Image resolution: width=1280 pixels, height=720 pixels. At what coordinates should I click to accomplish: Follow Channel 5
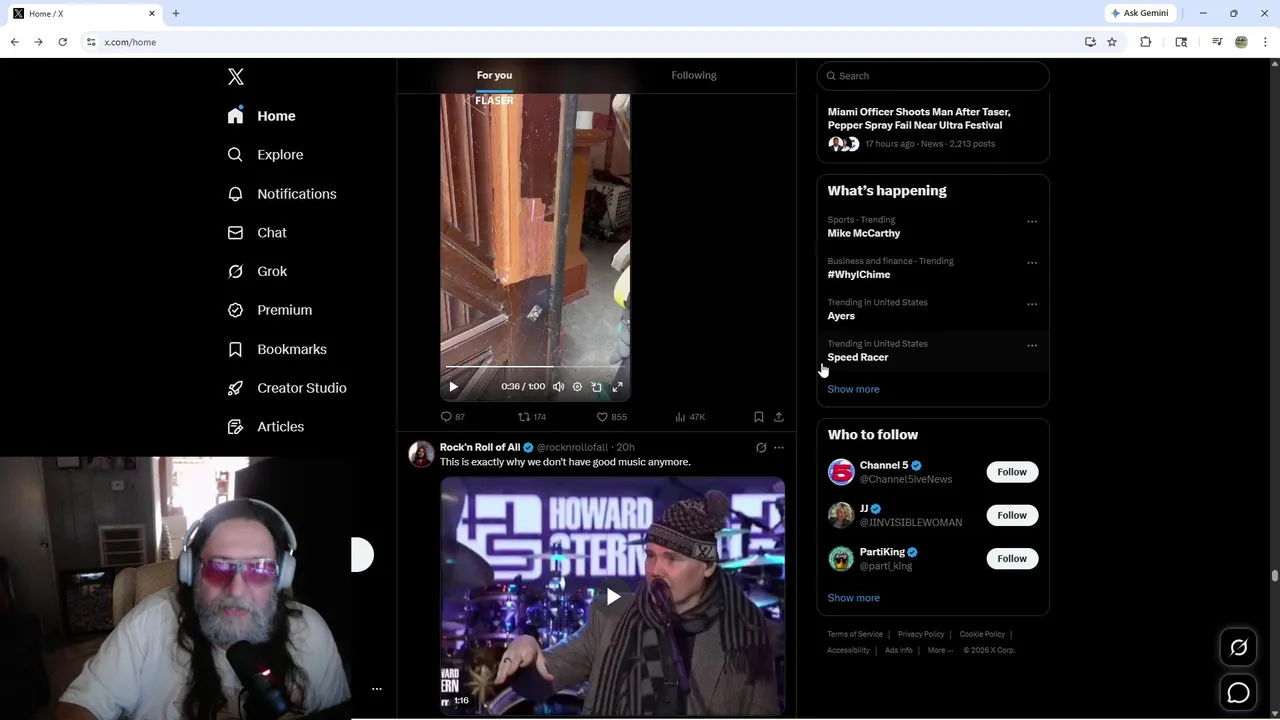(1012, 472)
